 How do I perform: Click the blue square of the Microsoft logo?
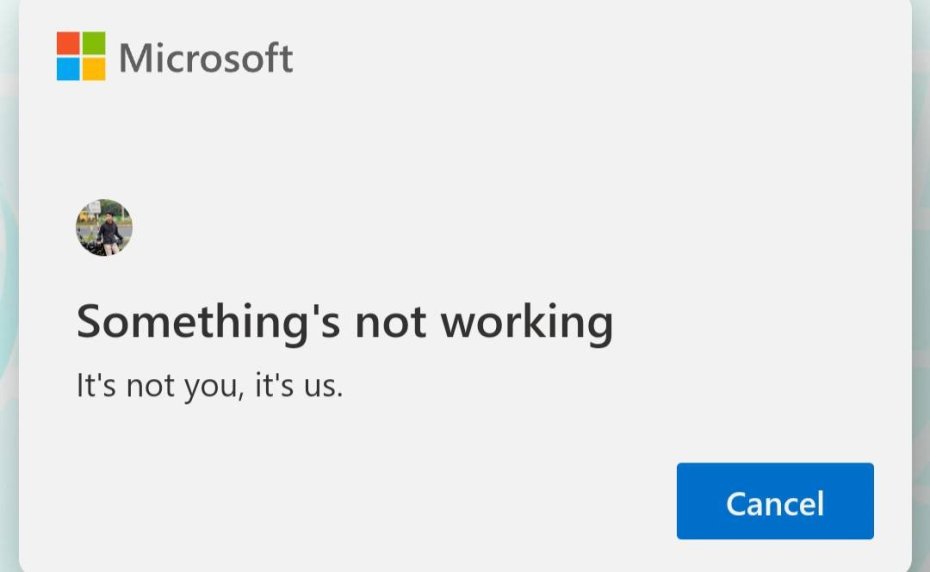(68, 69)
